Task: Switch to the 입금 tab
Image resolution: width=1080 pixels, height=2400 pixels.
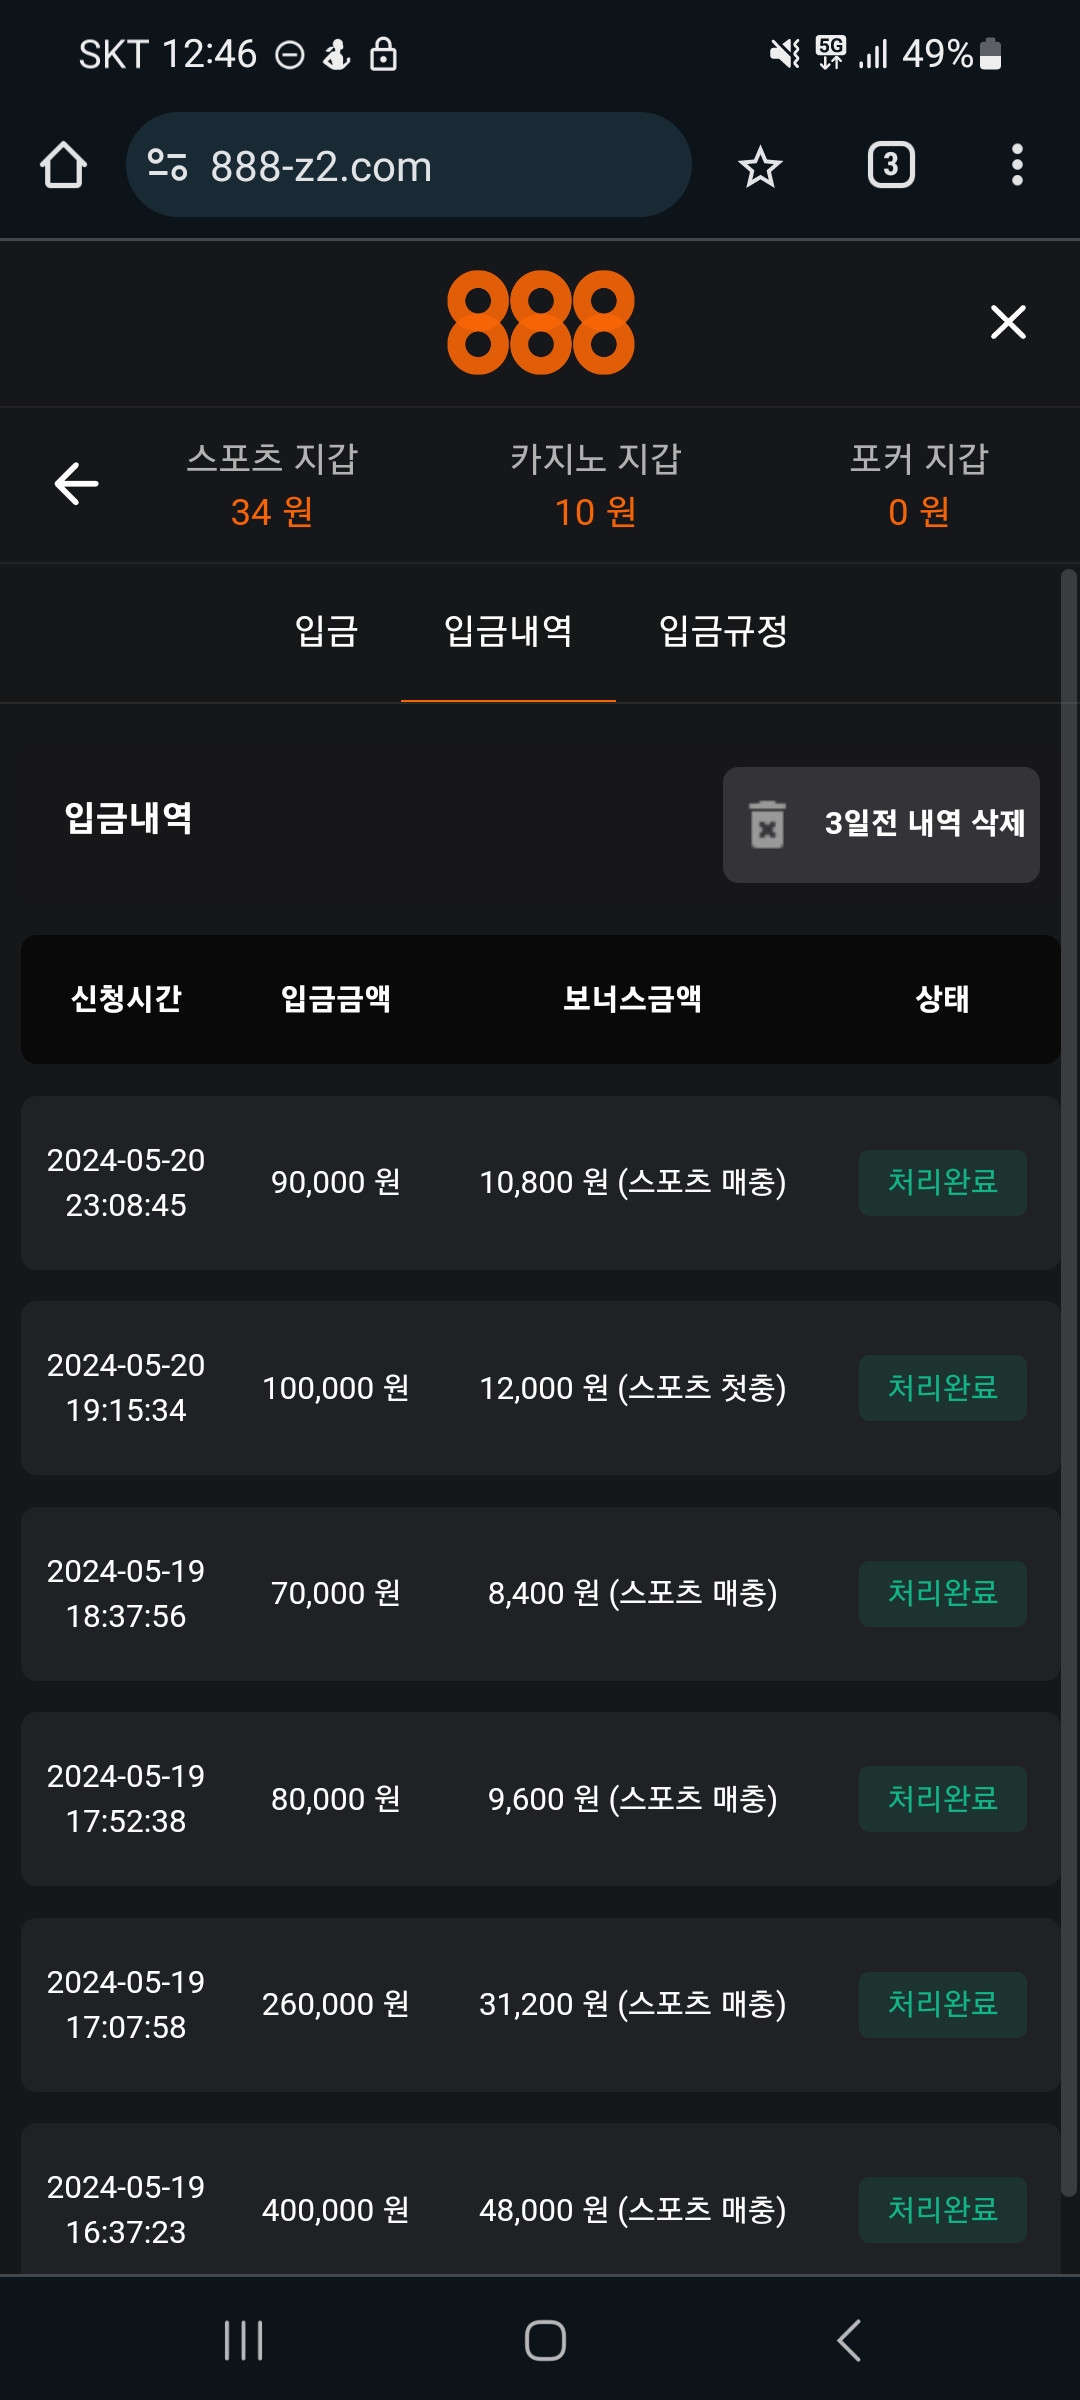Action: click(326, 632)
